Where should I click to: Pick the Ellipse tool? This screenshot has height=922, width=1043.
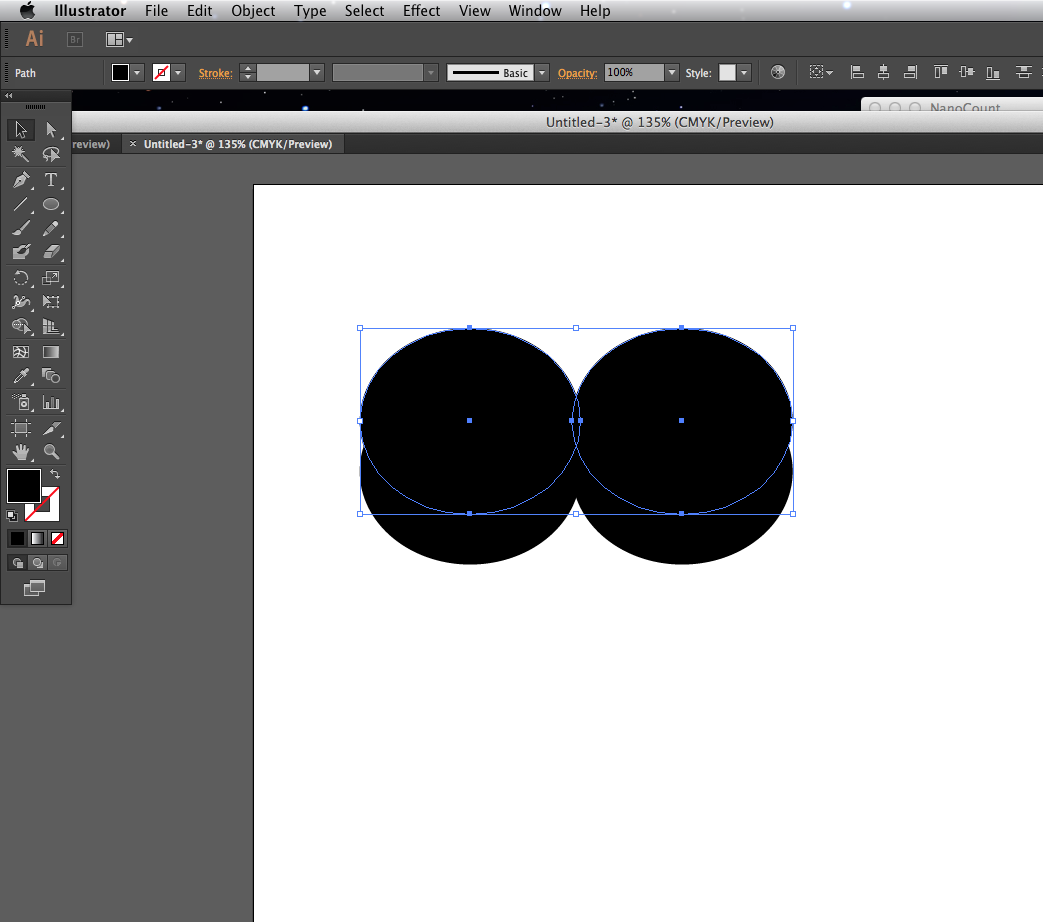[51, 204]
